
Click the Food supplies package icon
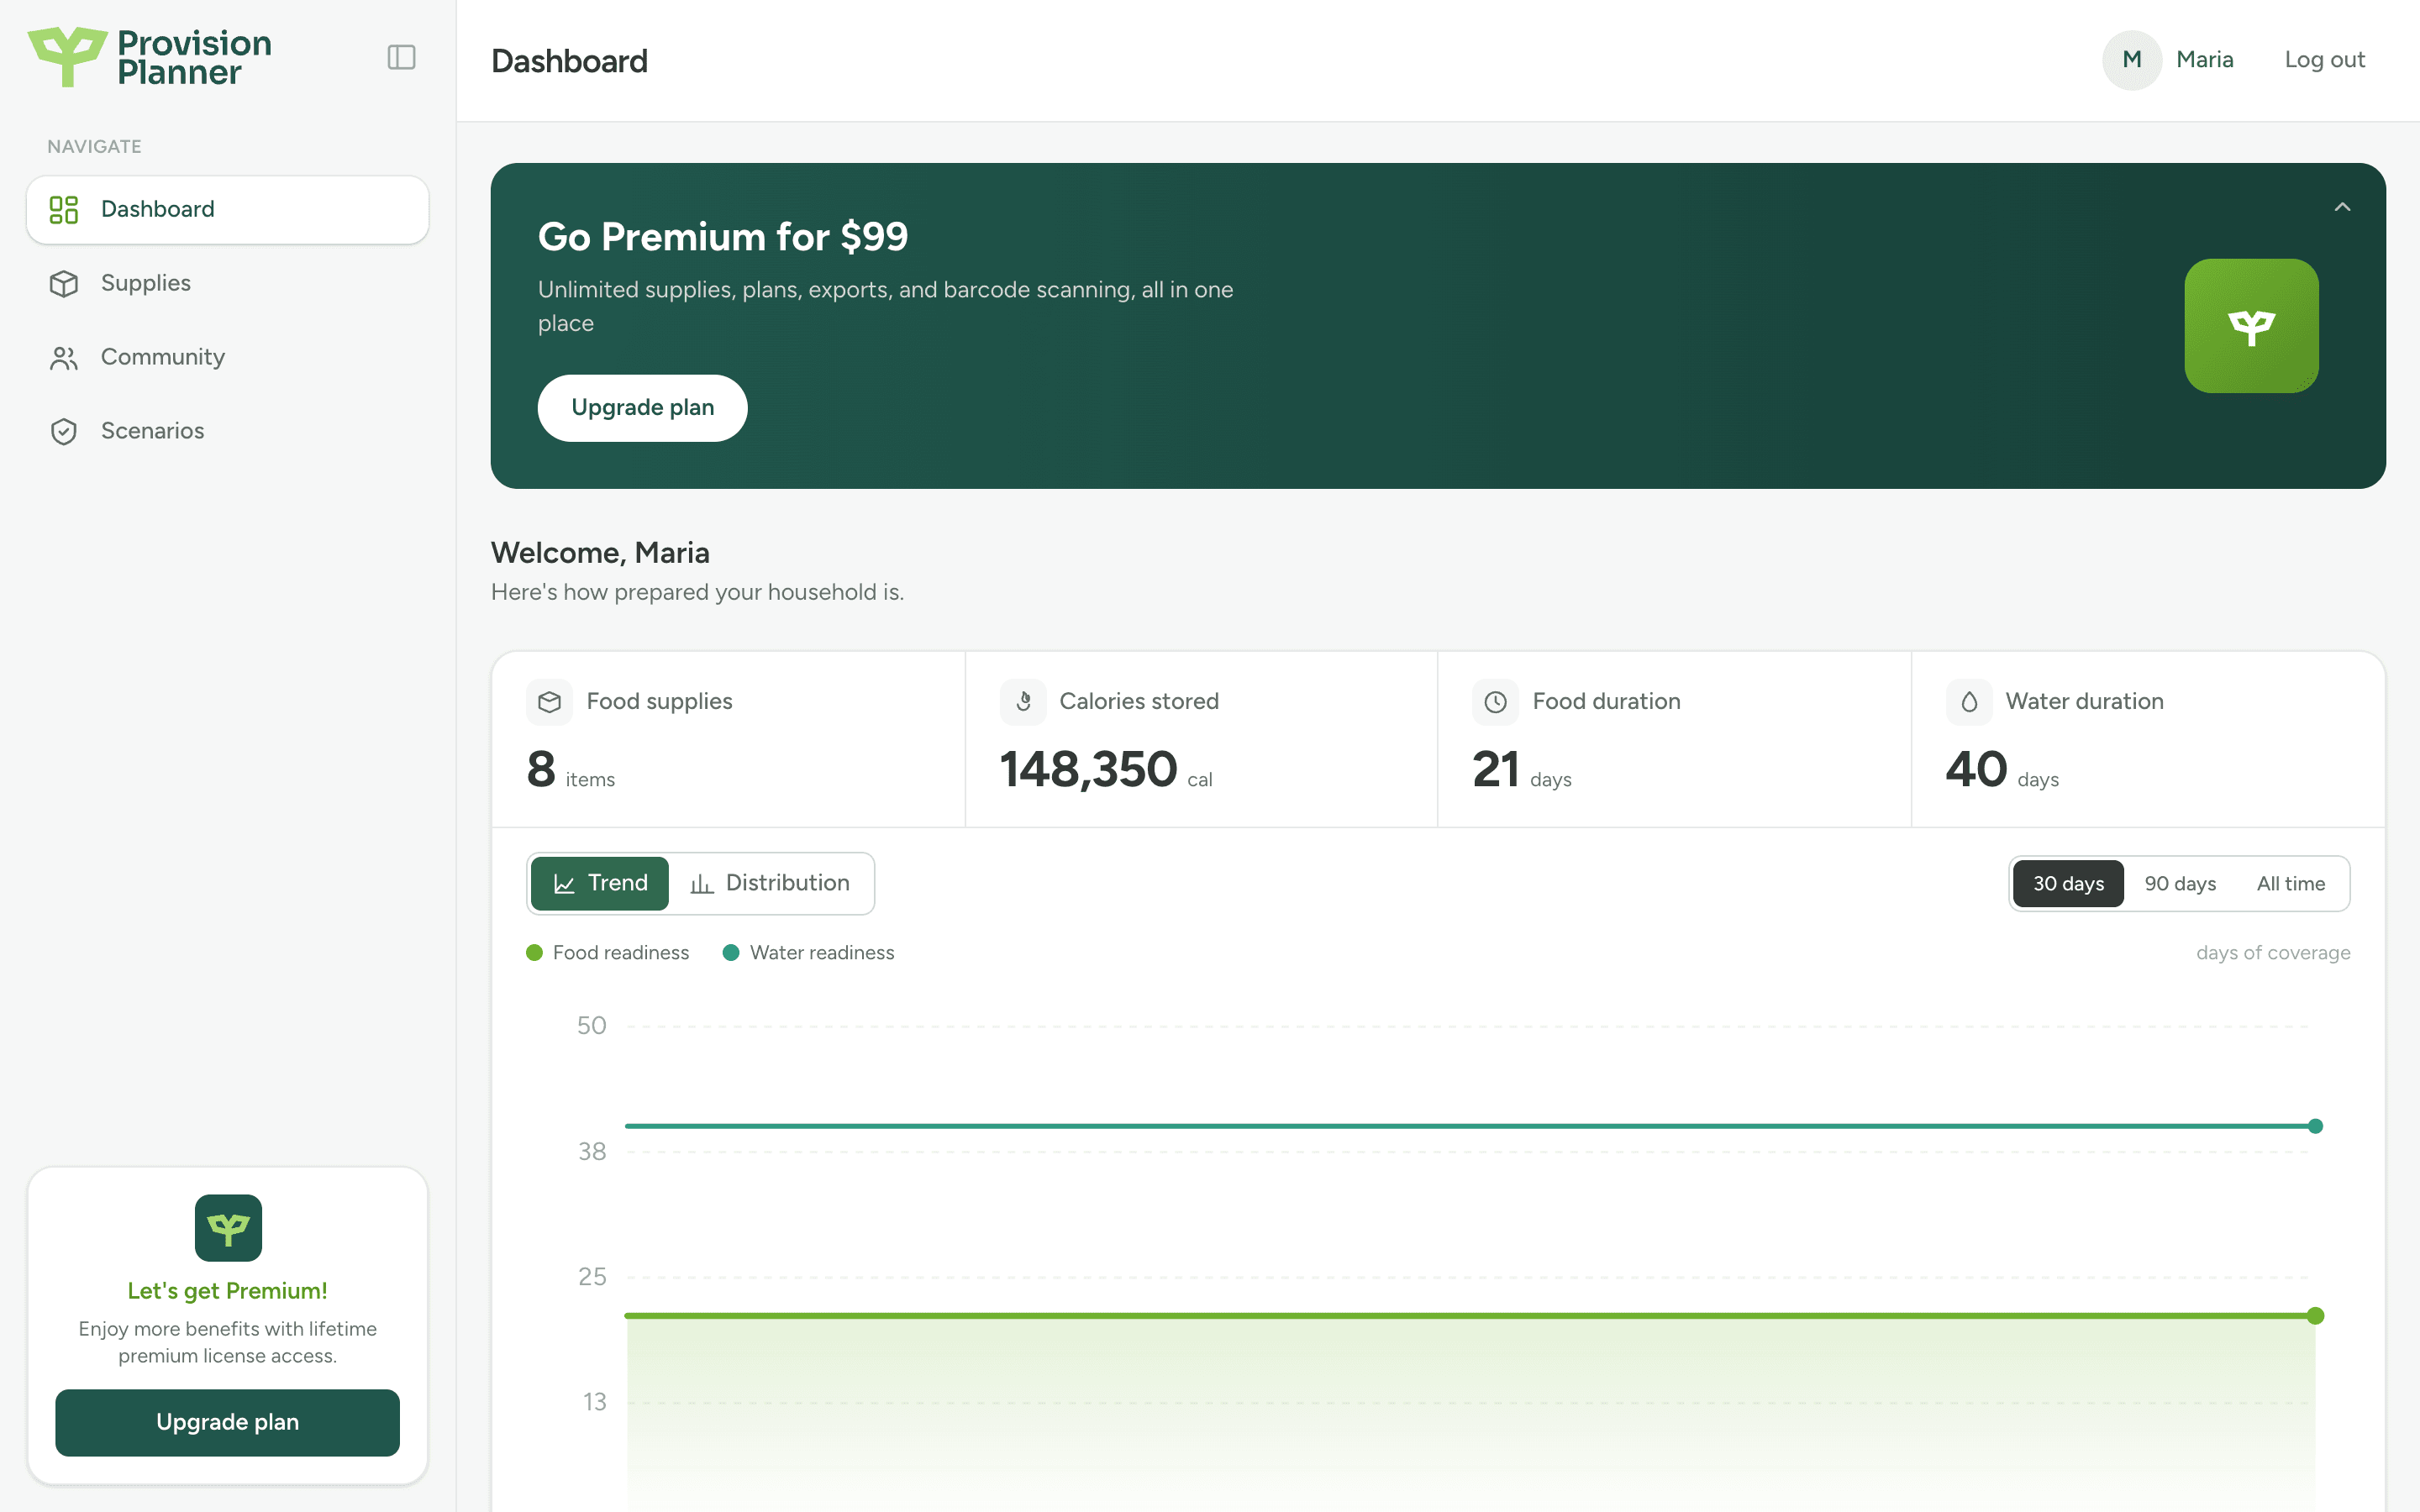(549, 702)
